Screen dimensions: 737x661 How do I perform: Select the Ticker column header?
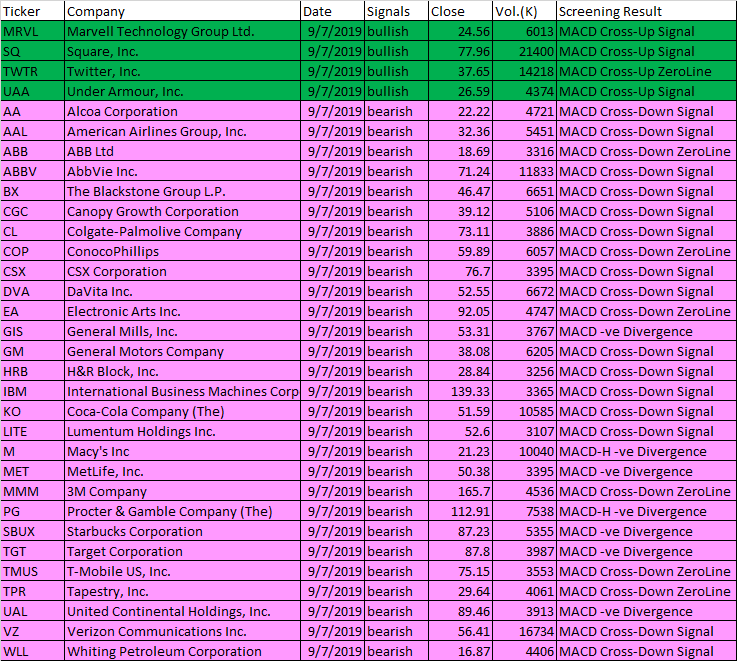click(32, 11)
